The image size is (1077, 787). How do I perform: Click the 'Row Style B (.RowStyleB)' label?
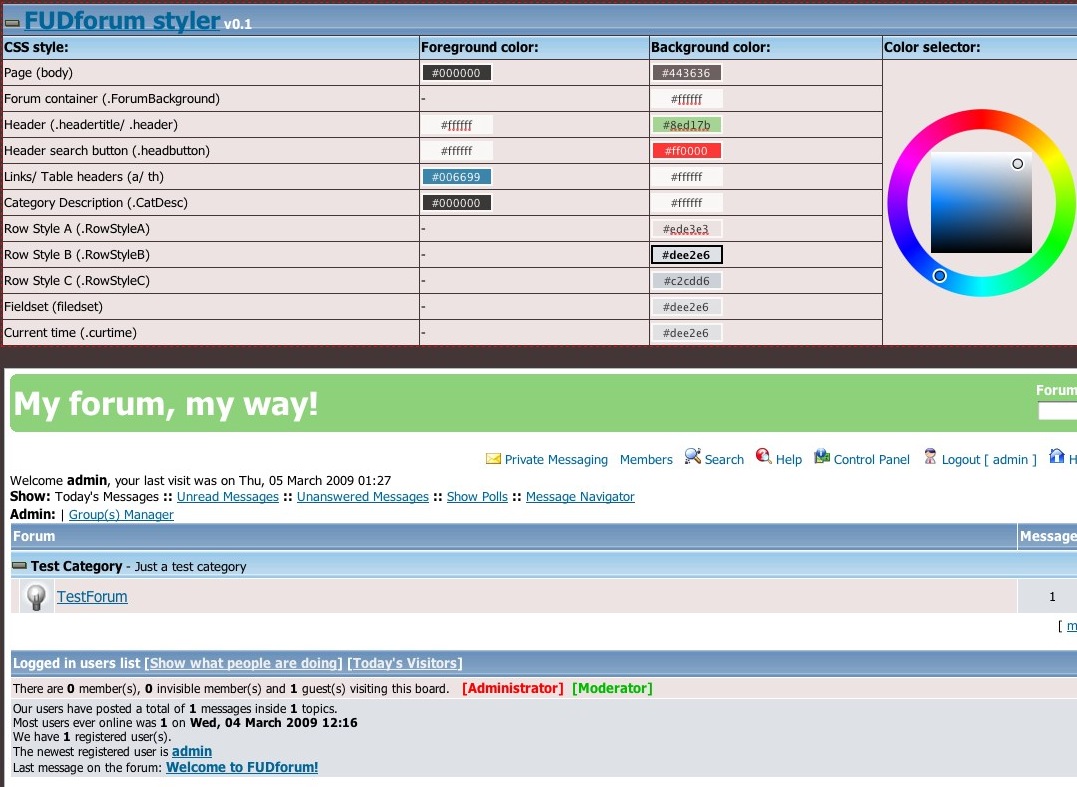[77, 255]
